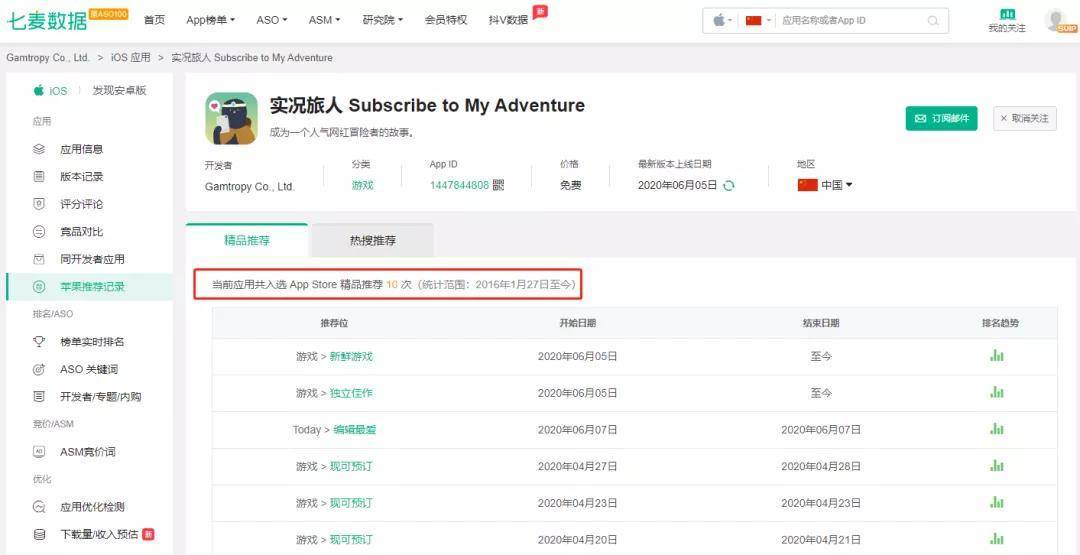Select iOS platform in sidebar
The width and height of the screenshot is (1080, 555).
click(51, 90)
